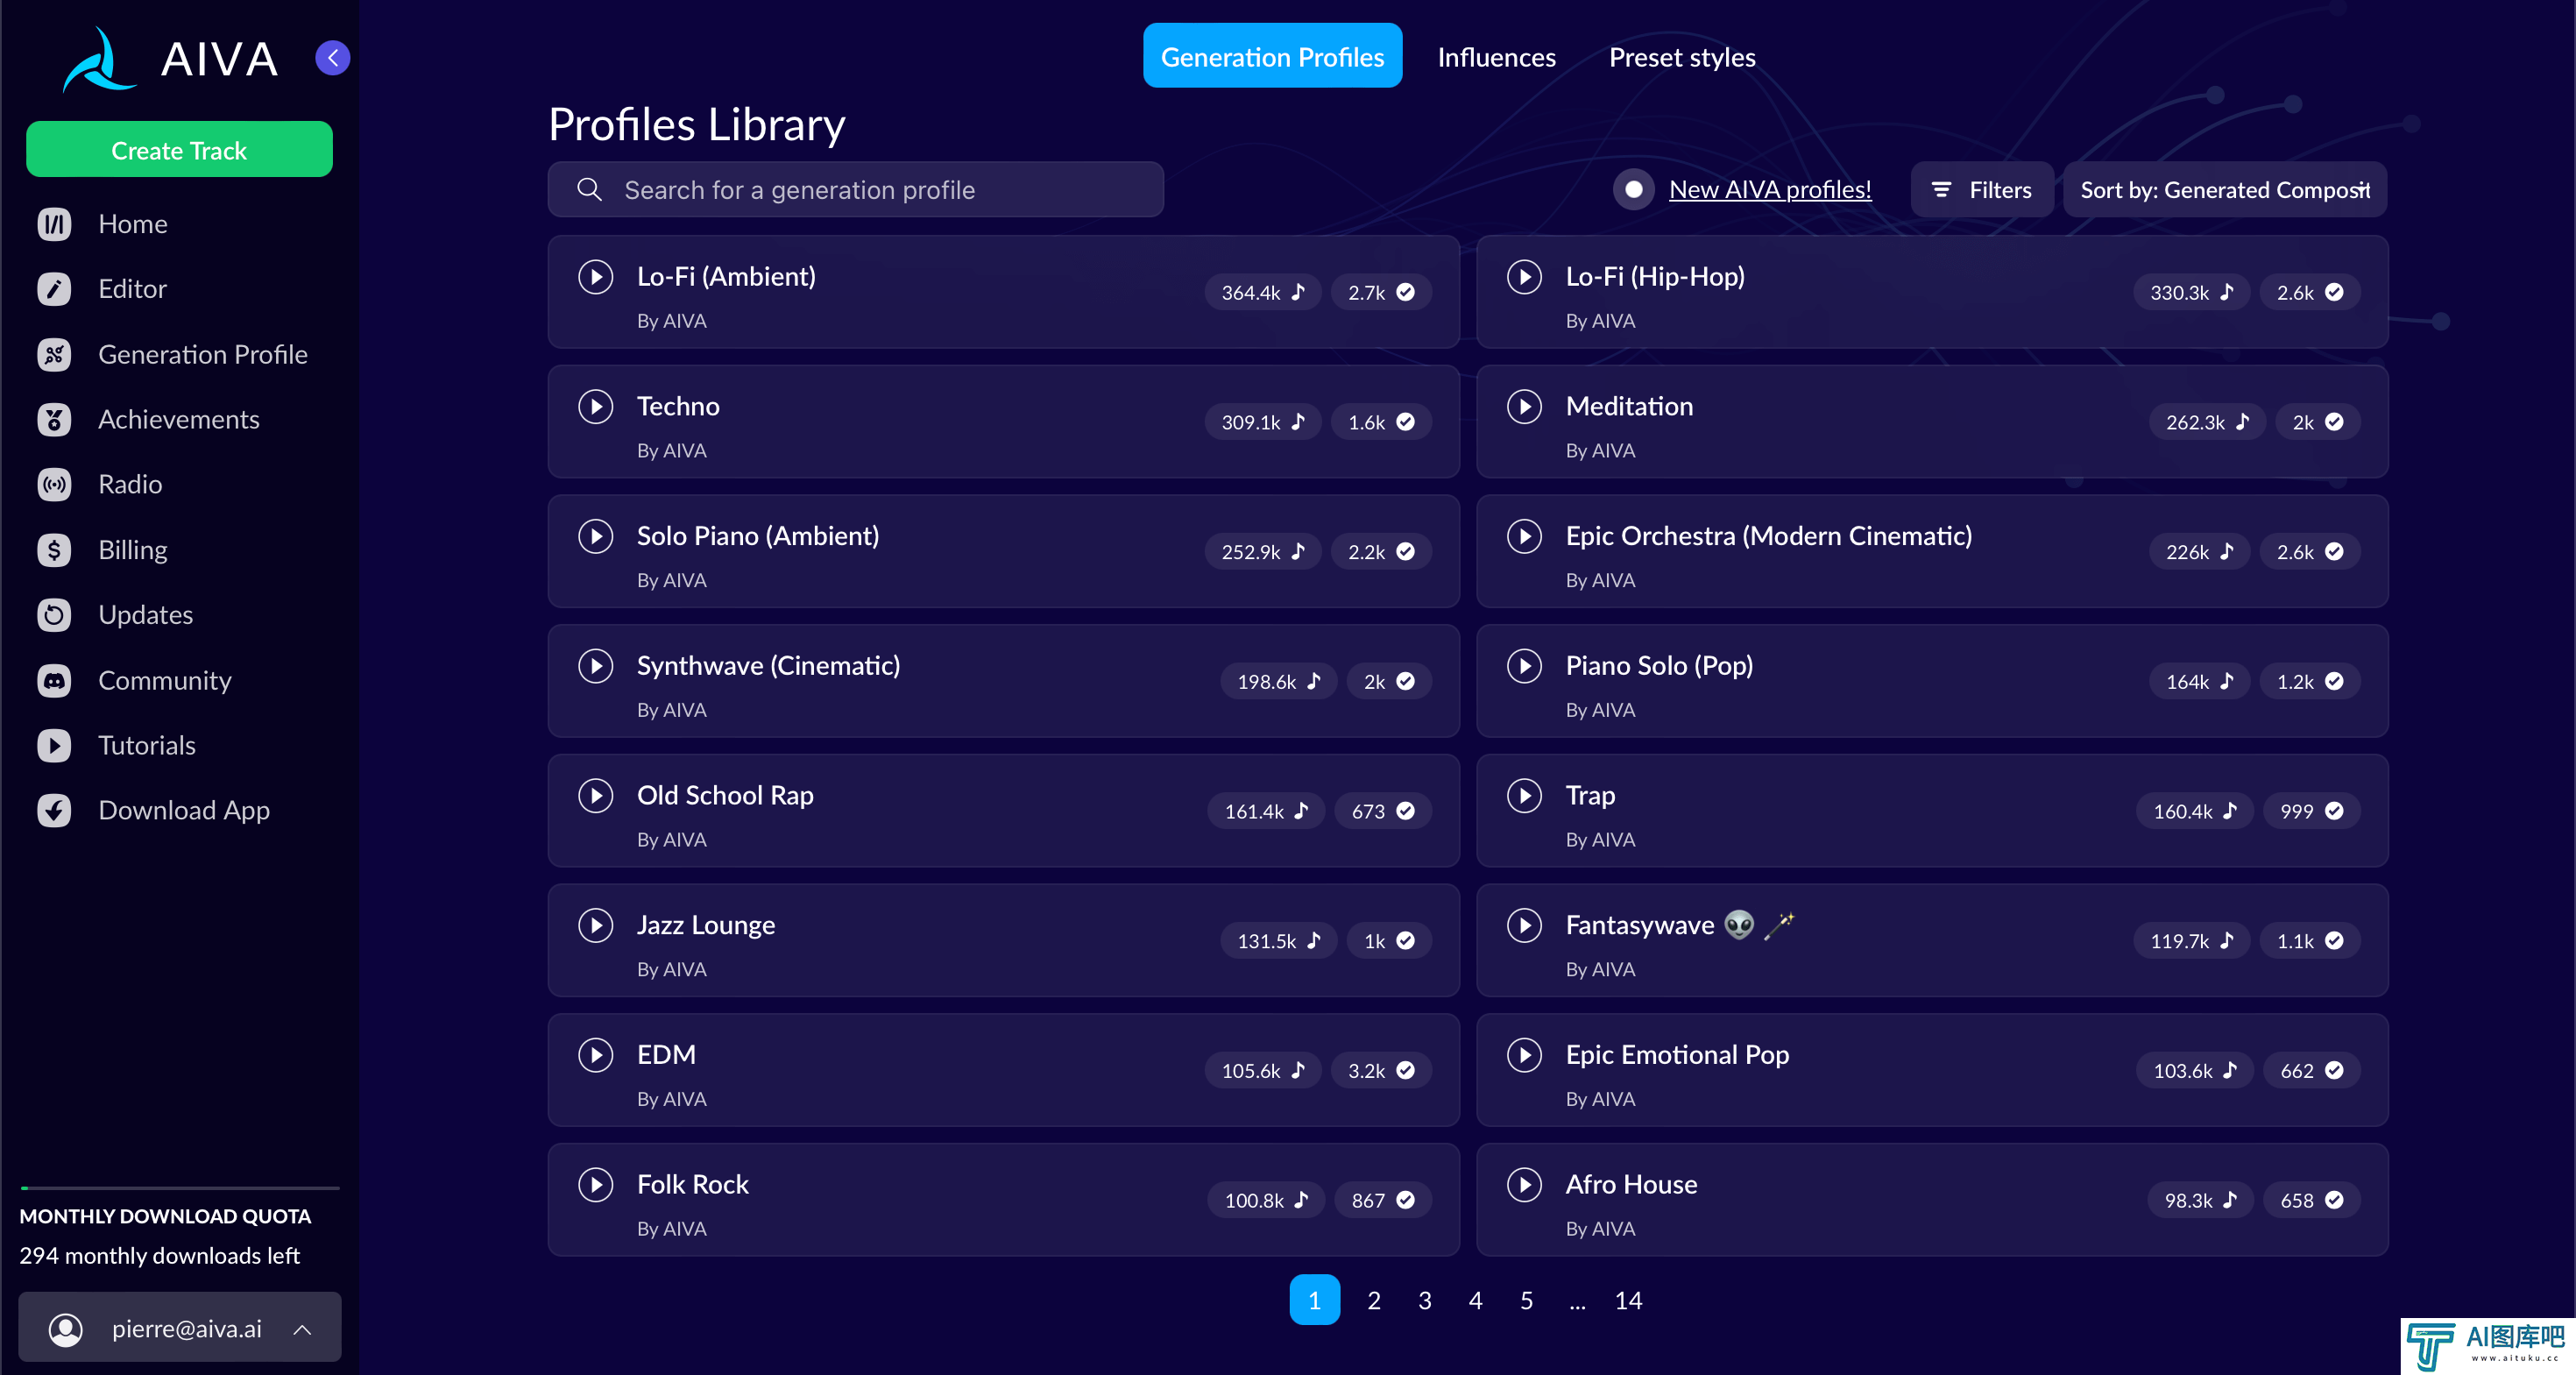Open the Editor pencil icon

[x=54, y=289]
